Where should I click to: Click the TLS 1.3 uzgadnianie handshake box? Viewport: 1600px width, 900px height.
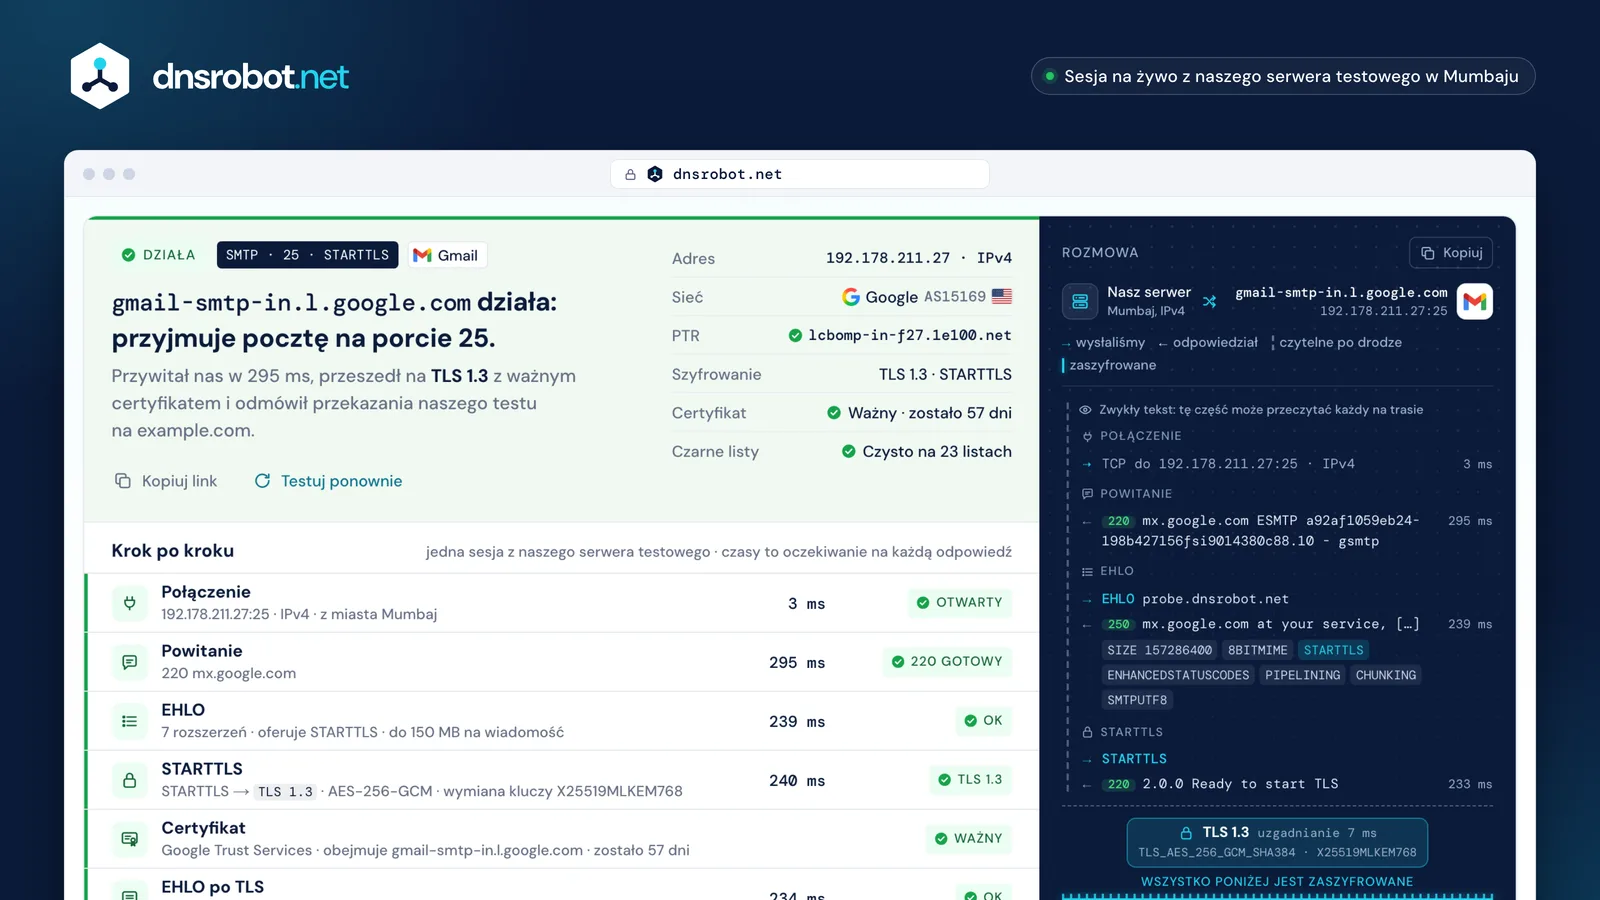pos(1277,842)
